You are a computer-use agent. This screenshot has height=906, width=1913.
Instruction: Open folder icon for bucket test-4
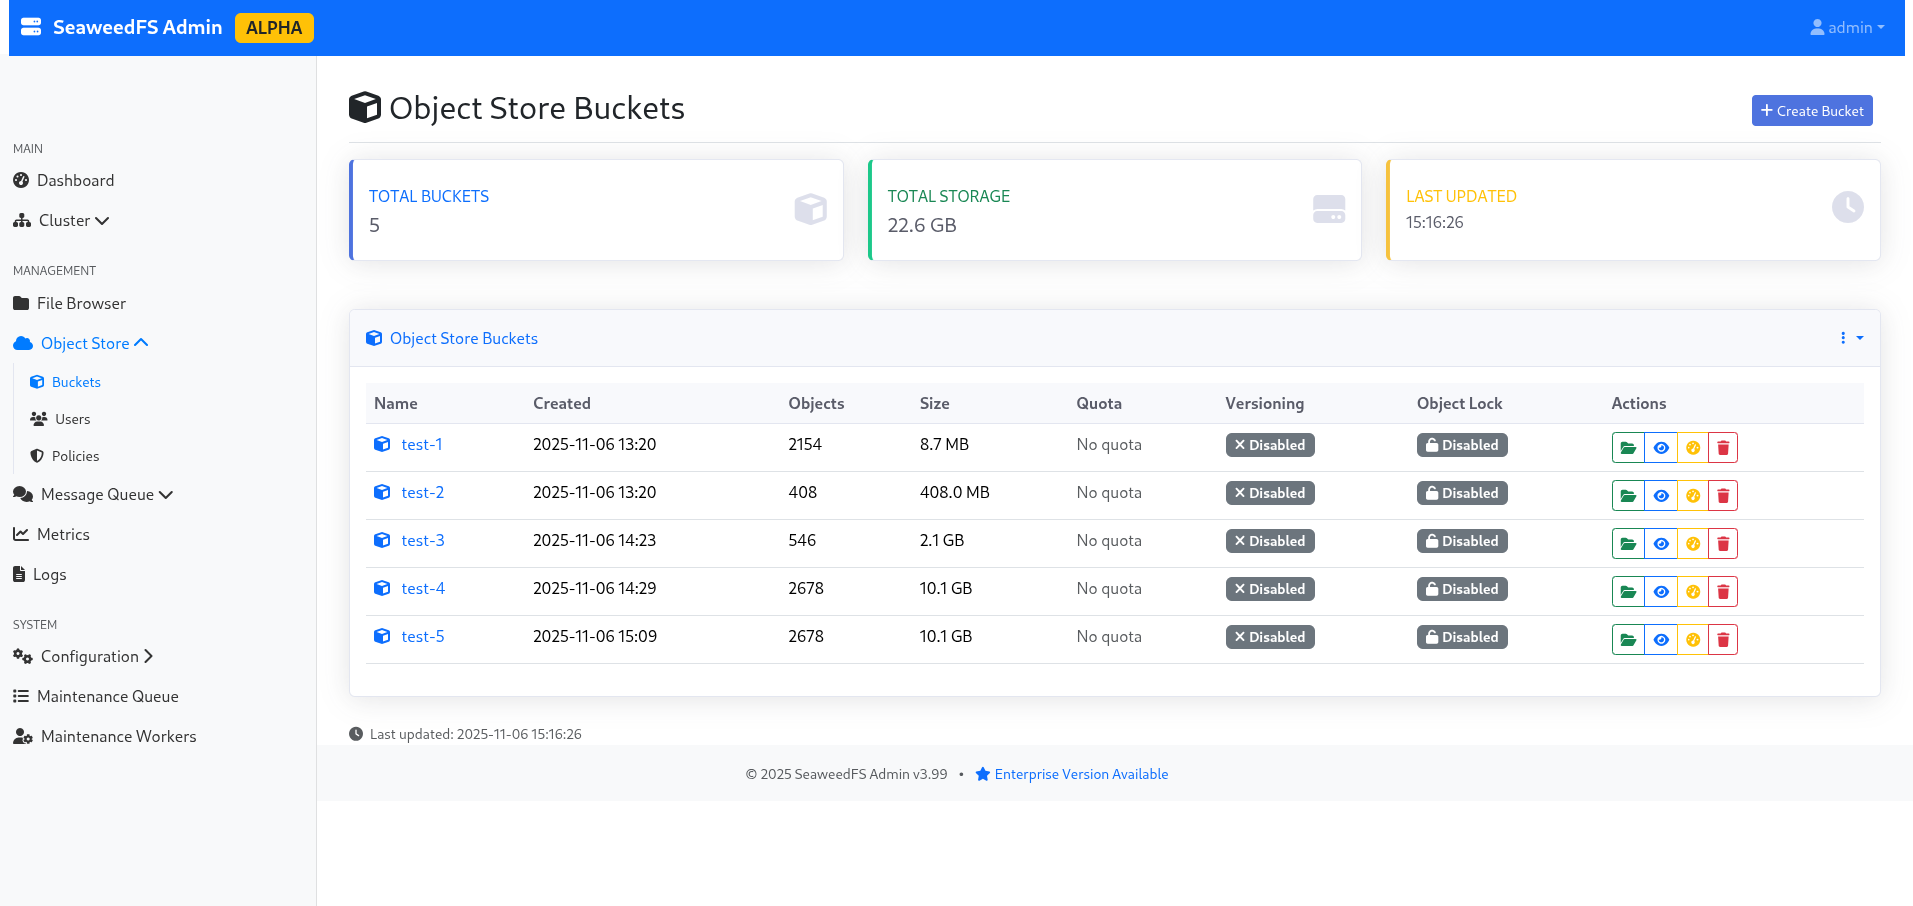(1628, 592)
